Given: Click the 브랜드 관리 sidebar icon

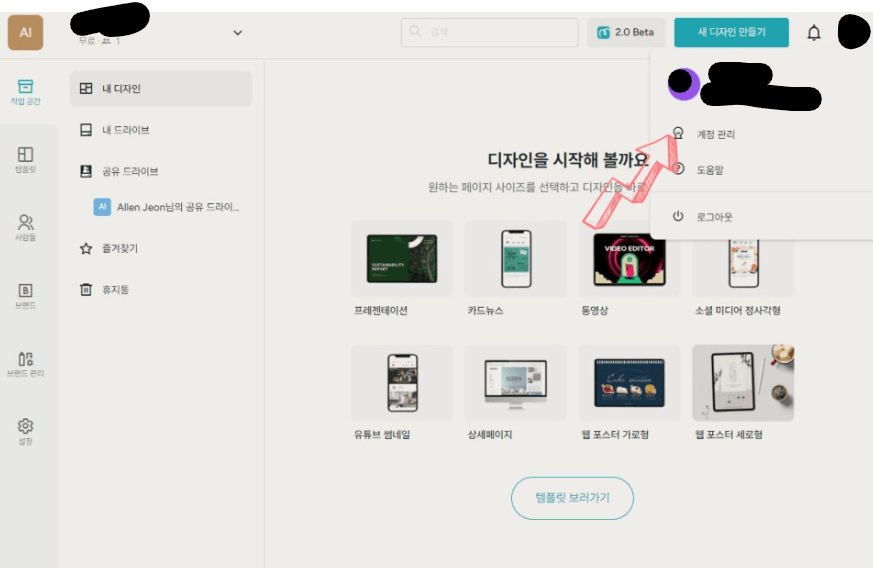Looking at the screenshot, I should click(26, 362).
